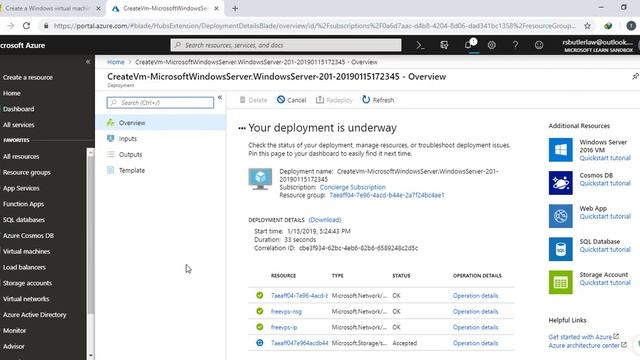Click the Redeploy toolbar button
640x360 pixels.
[334, 100]
